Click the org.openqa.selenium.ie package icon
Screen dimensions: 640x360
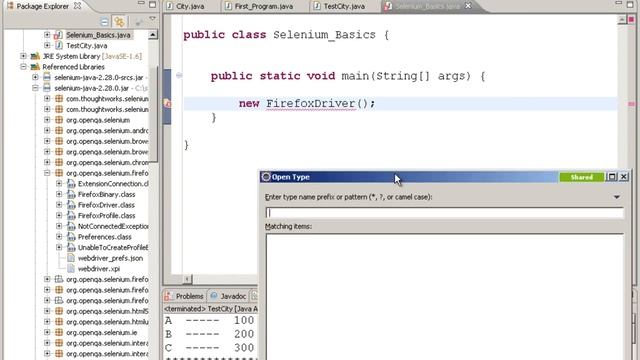59,332
